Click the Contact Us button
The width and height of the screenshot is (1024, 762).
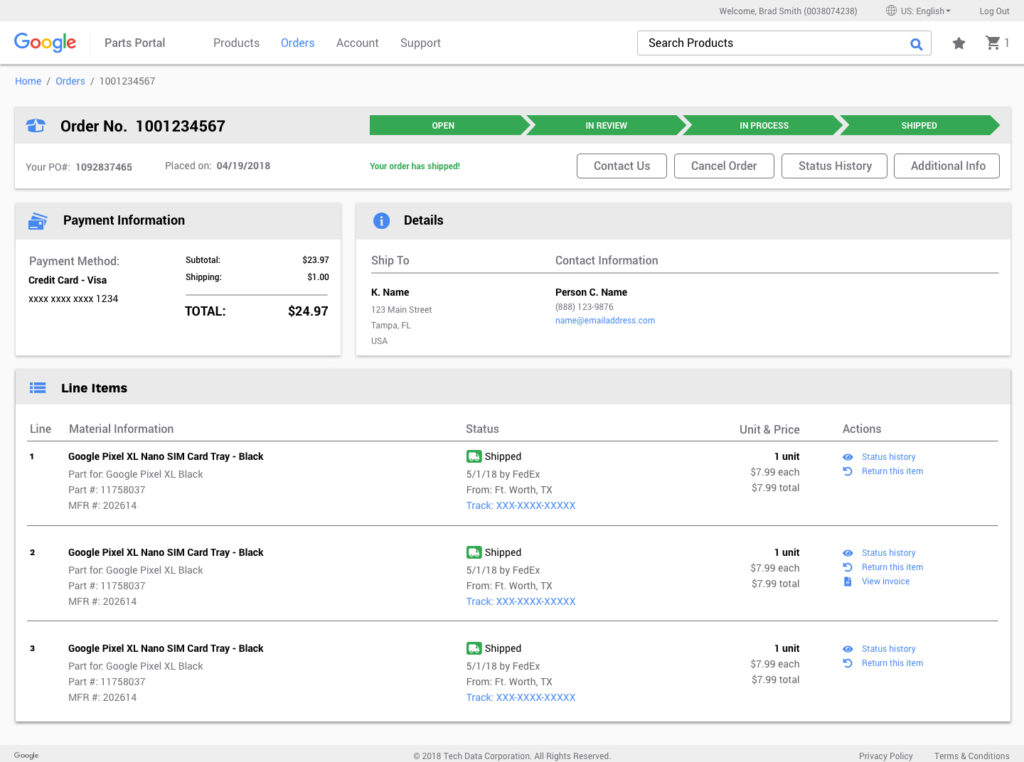tap(622, 166)
